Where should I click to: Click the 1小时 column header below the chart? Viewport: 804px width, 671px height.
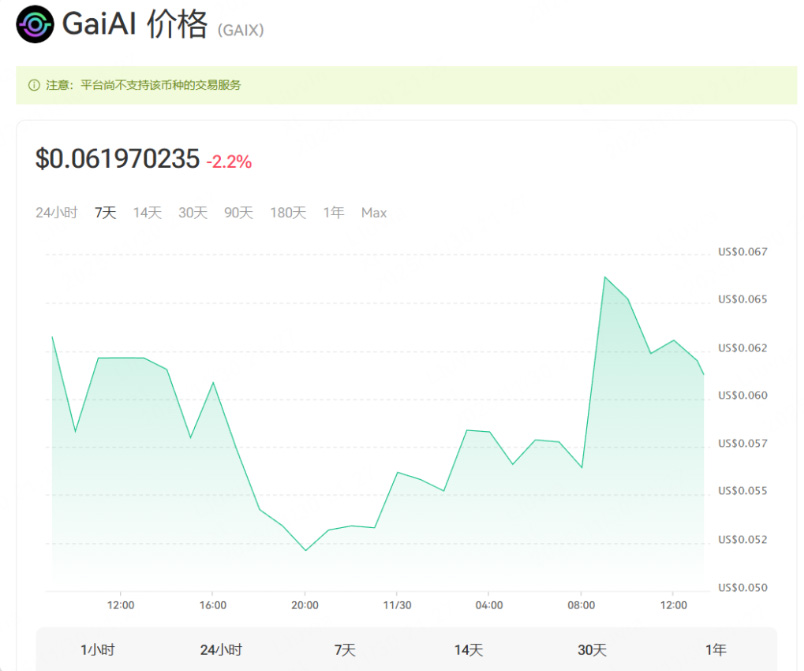(x=98, y=650)
